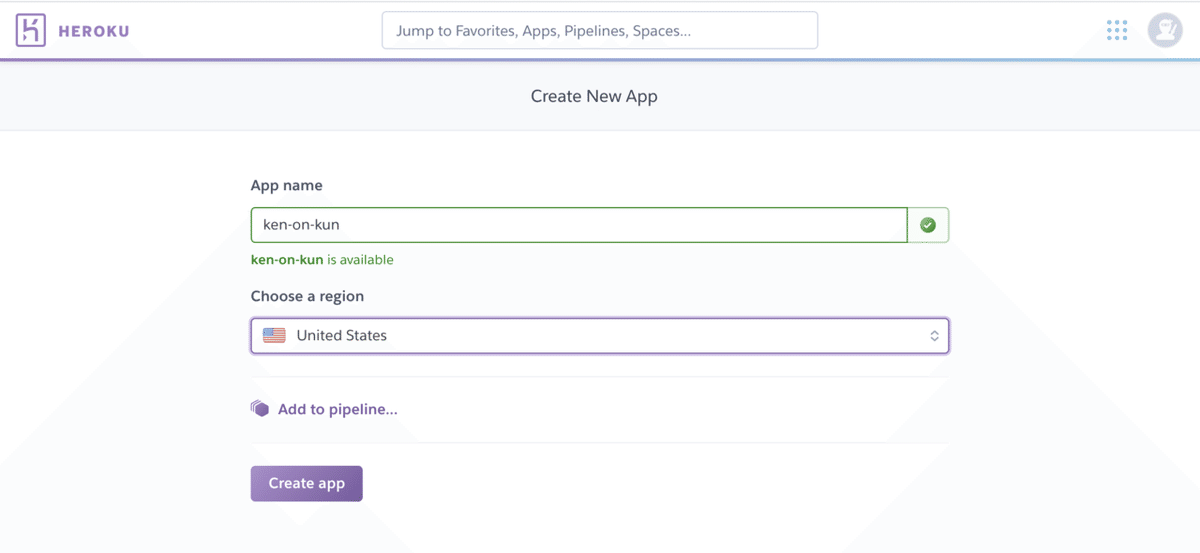Click the hexagon pipeline icon
Screen dimensions: 1200x553
[x=260, y=409]
